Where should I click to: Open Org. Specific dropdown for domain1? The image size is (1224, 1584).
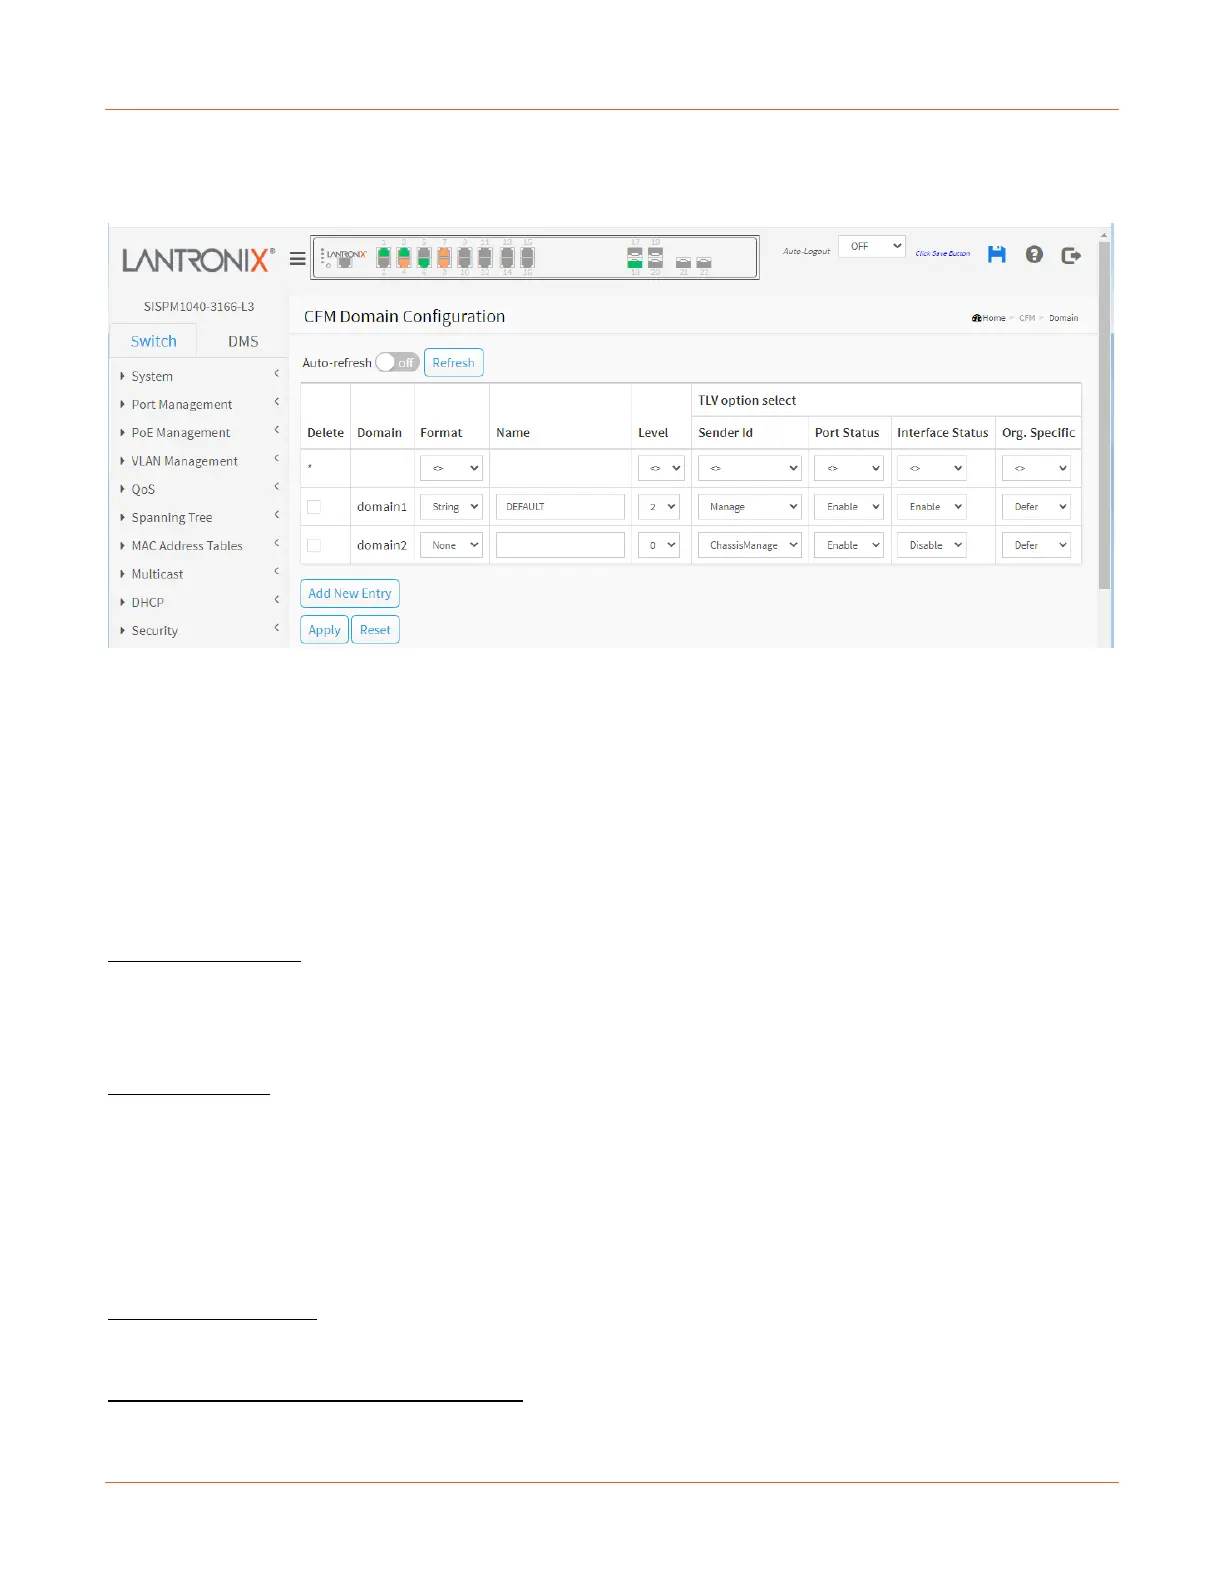[1036, 507]
